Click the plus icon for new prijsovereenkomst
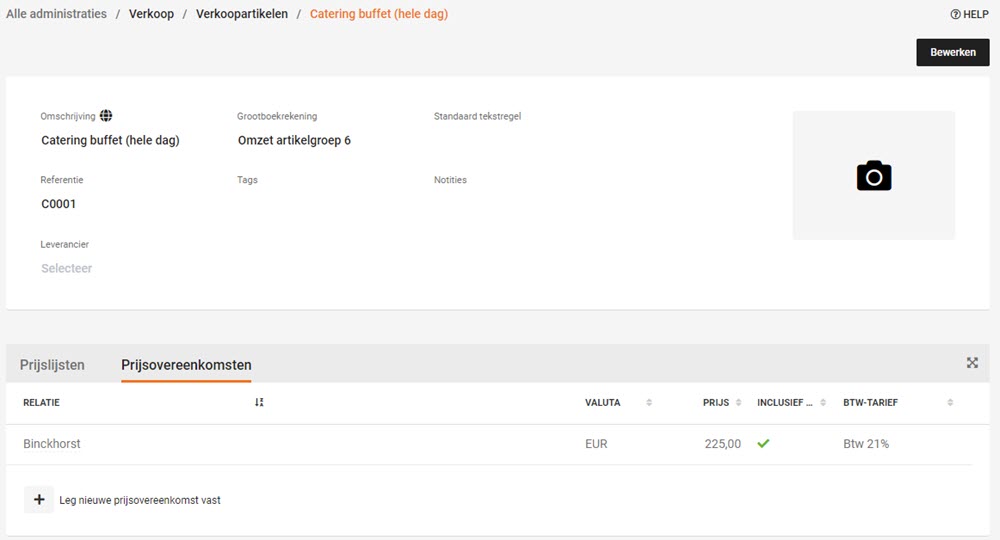The height and width of the screenshot is (540, 1000). point(39,500)
